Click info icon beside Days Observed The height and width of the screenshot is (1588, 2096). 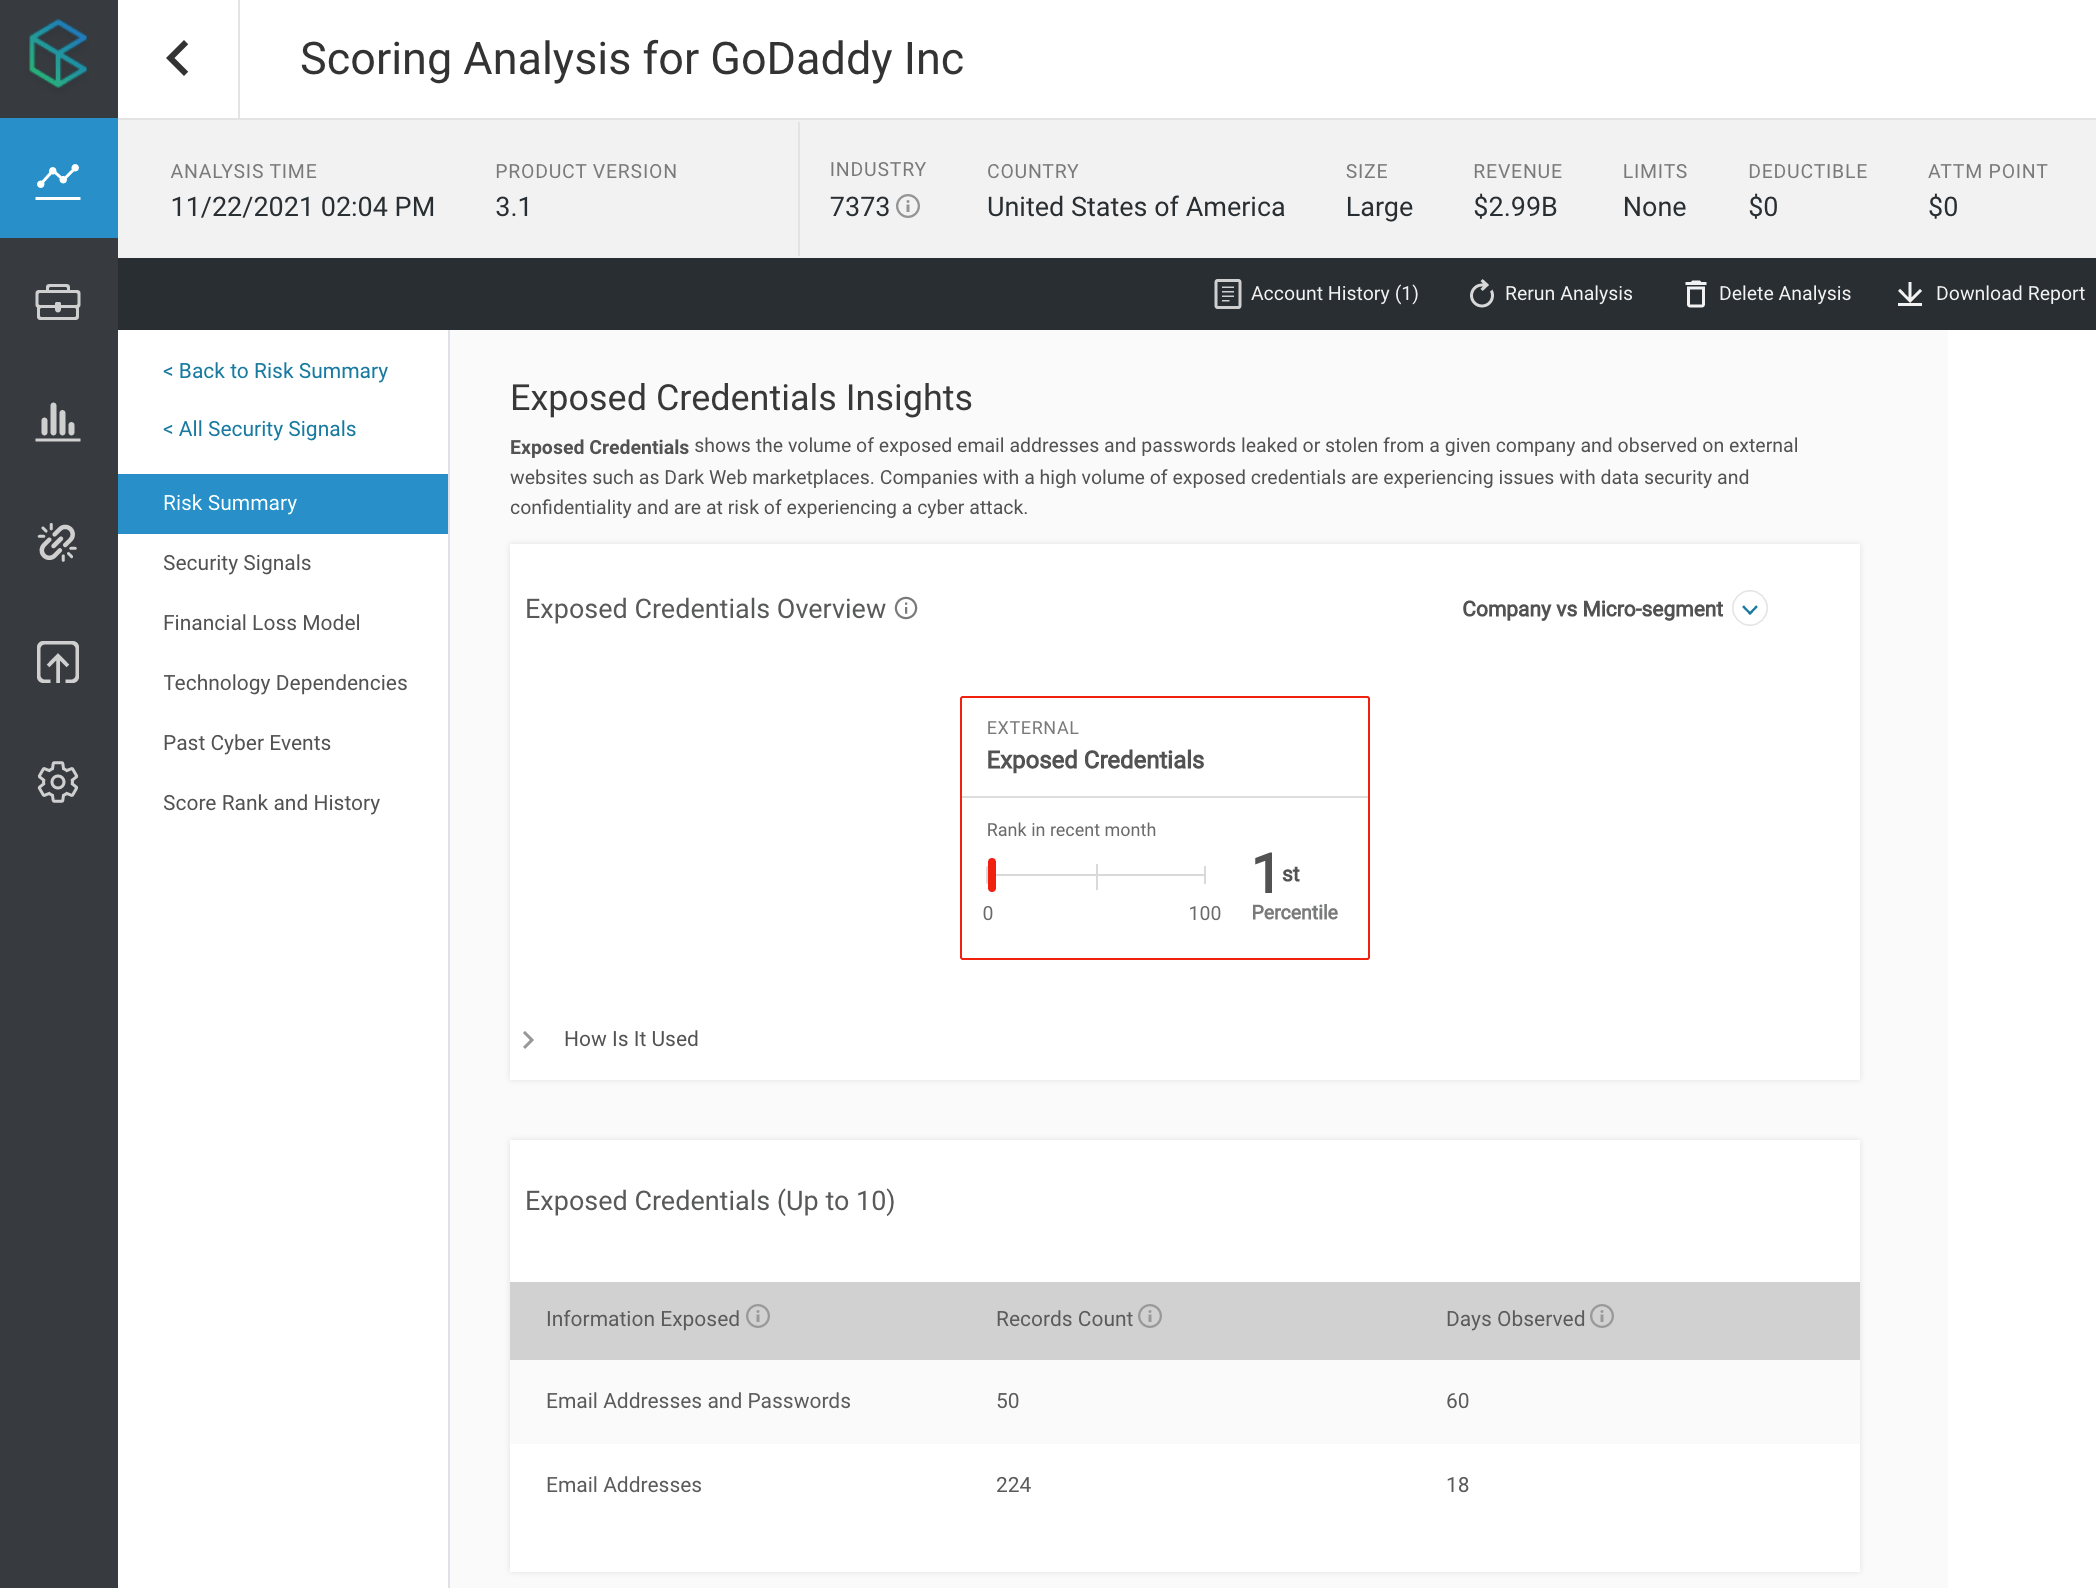pyautogui.click(x=1602, y=1316)
